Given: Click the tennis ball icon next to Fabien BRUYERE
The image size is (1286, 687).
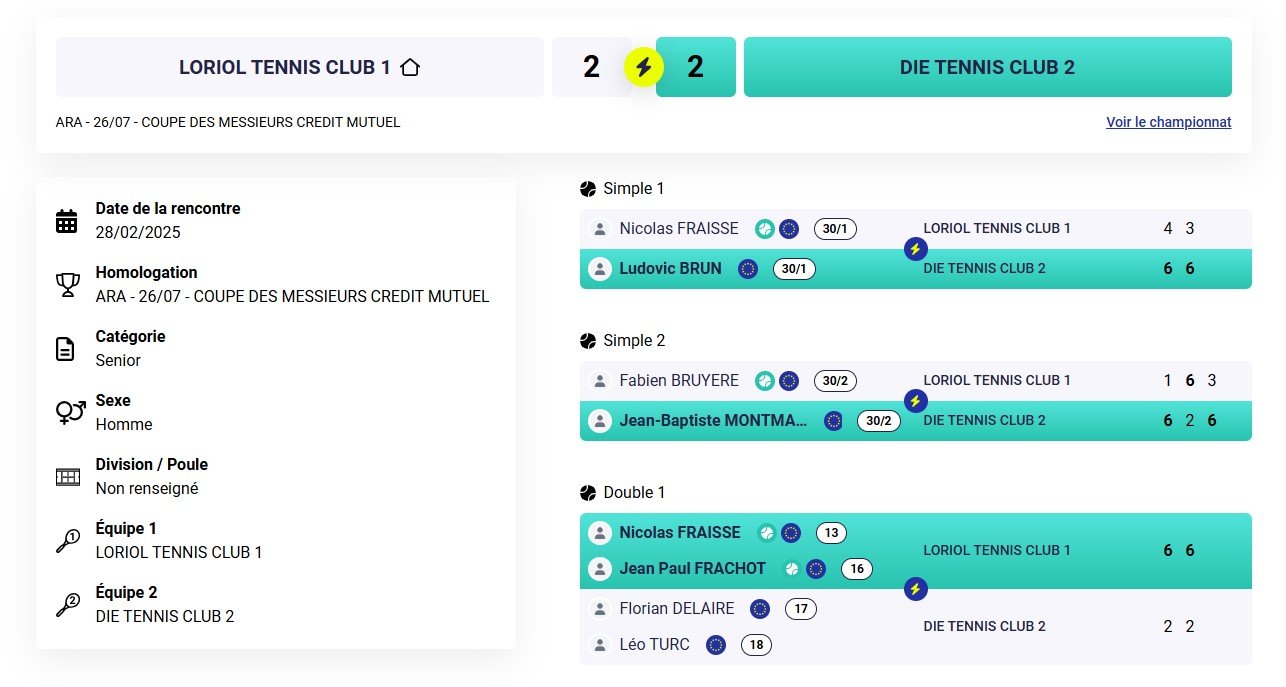Looking at the screenshot, I should [765, 381].
